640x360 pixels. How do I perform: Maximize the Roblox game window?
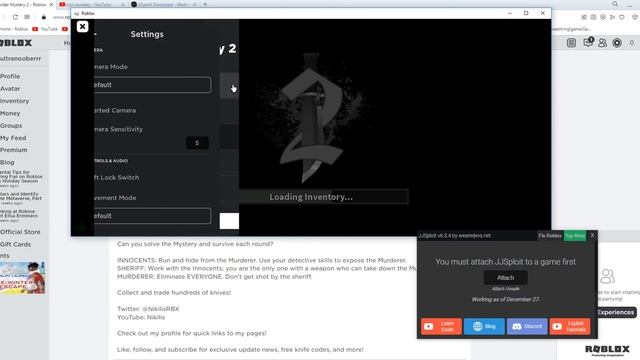pos(526,13)
